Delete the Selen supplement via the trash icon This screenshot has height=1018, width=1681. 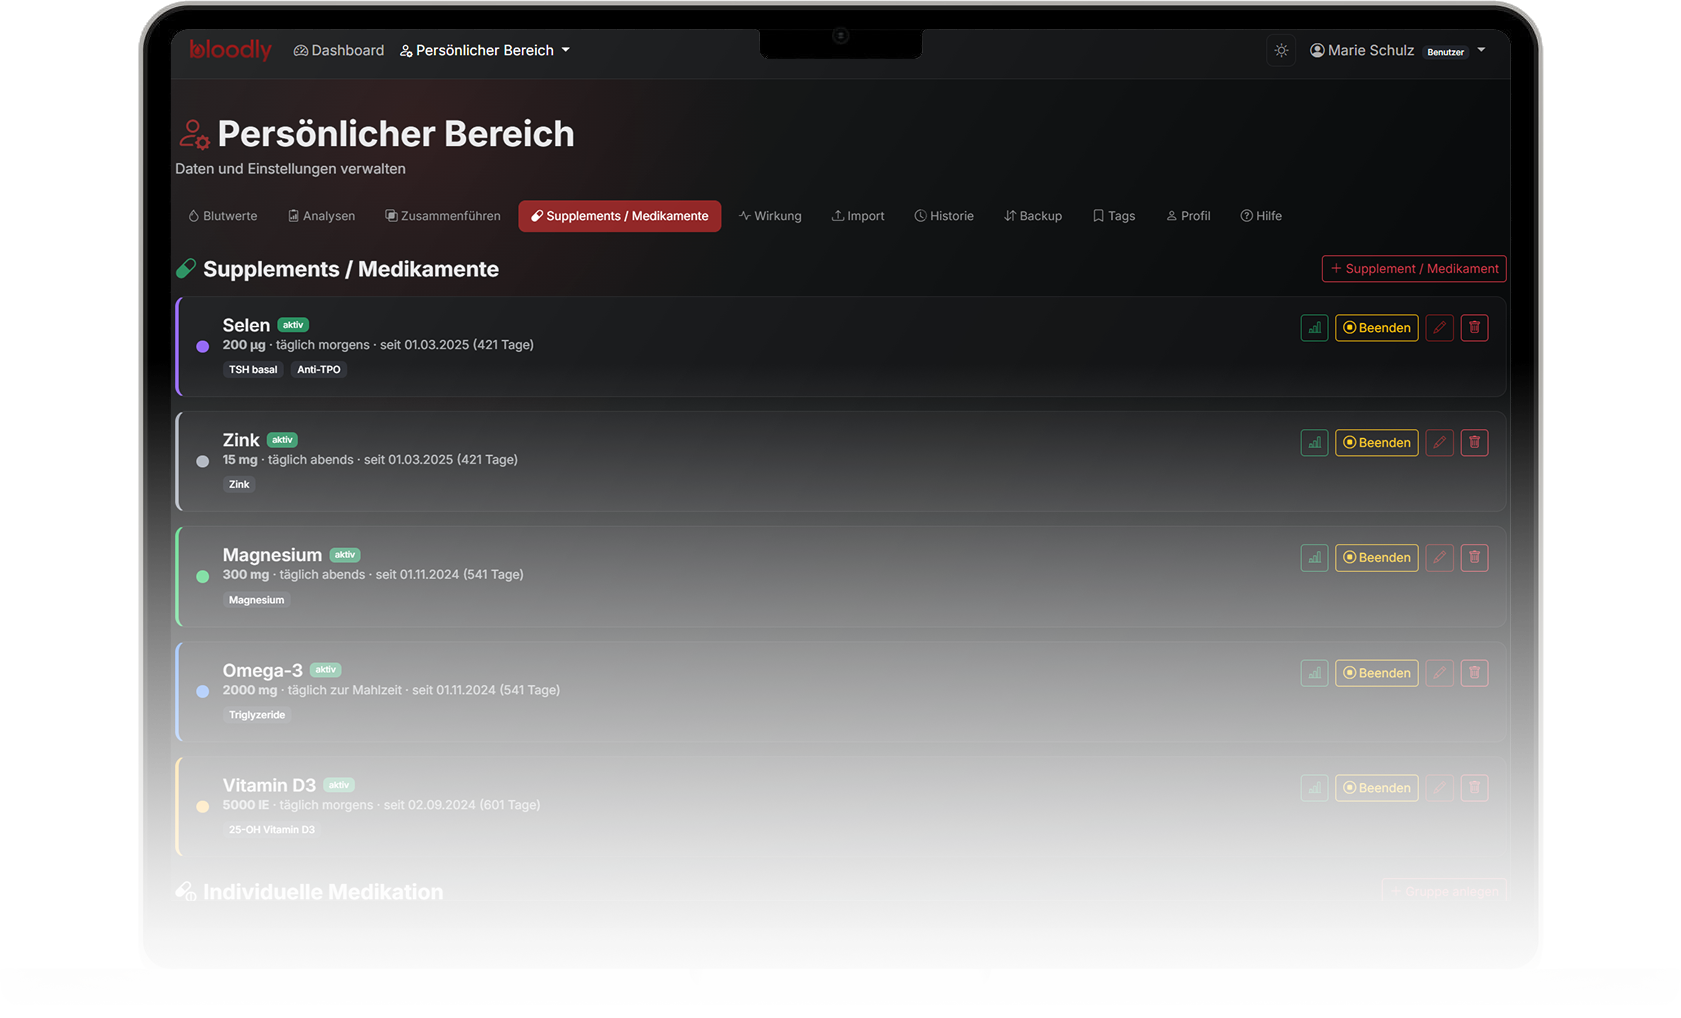click(1474, 328)
